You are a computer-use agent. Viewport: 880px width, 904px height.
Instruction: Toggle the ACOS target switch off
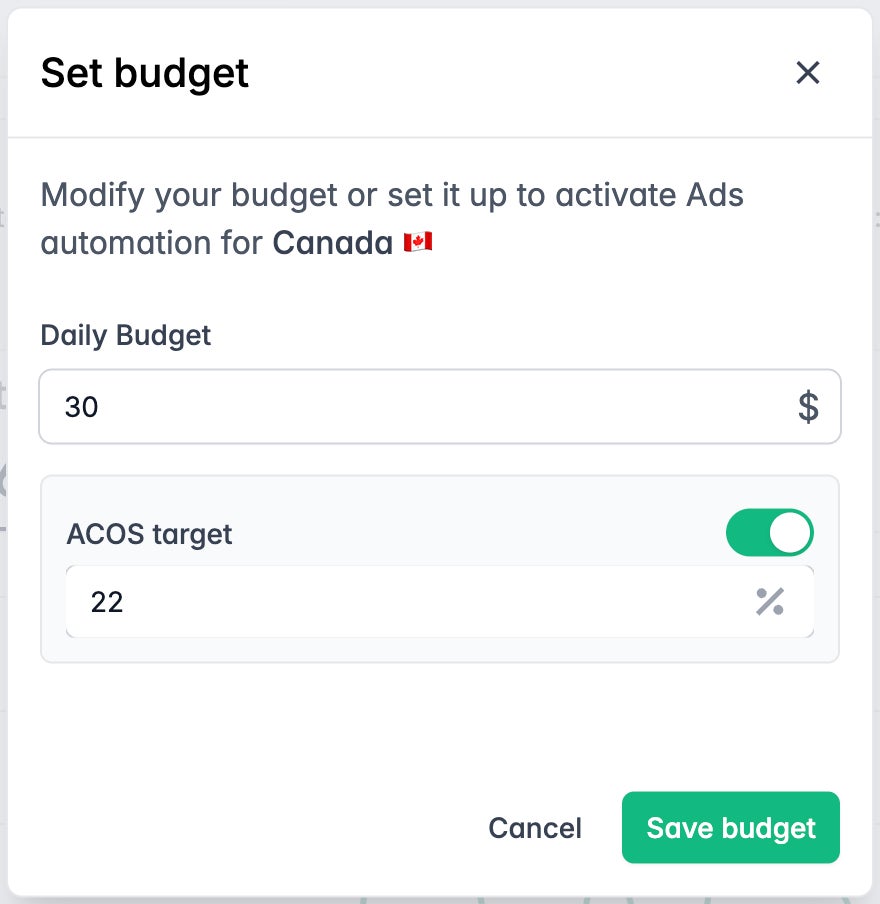point(769,533)
